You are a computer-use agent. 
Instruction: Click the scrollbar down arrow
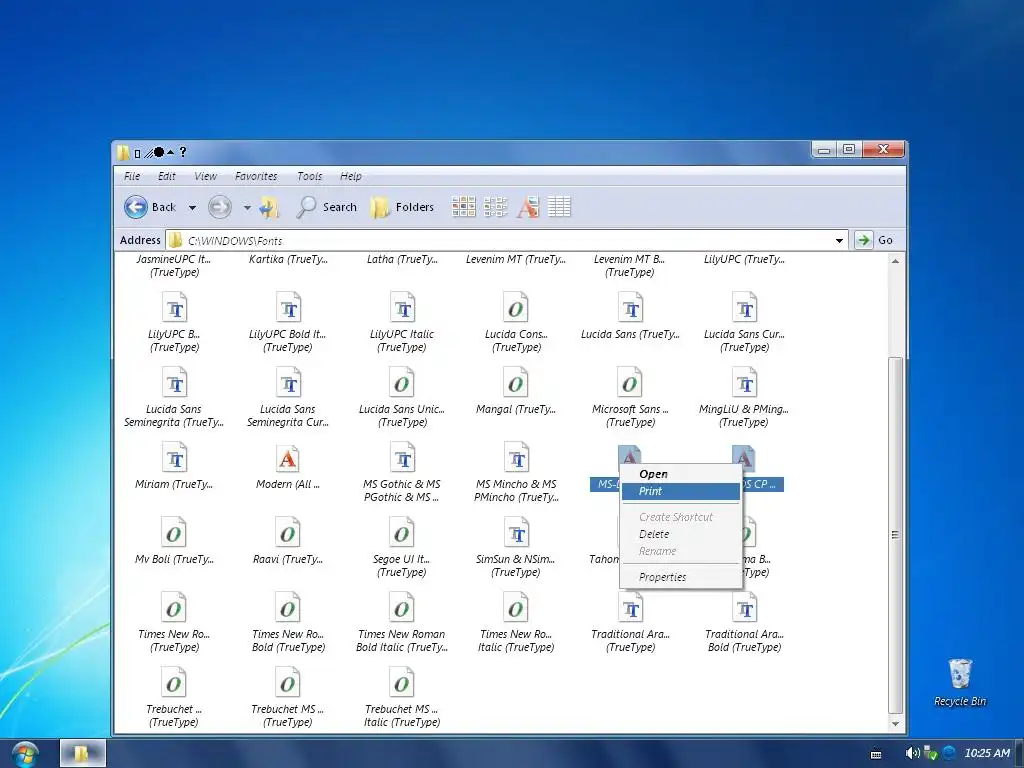[895, 724]
